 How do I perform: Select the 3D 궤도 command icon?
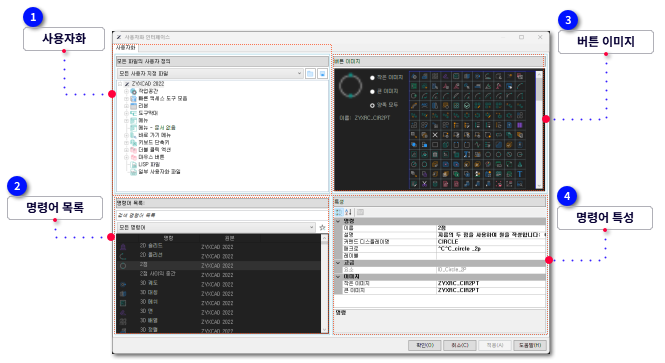[123, 284]
